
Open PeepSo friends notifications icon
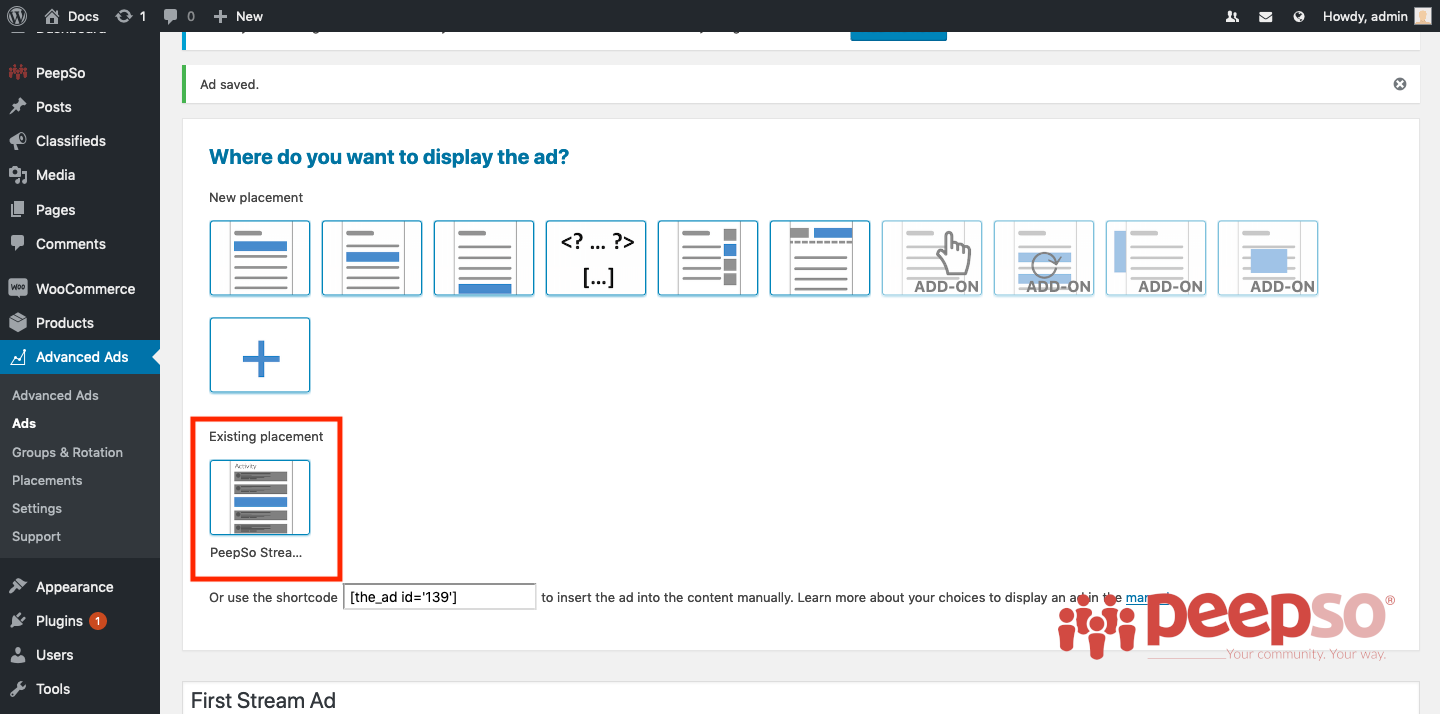point(1232,16)
